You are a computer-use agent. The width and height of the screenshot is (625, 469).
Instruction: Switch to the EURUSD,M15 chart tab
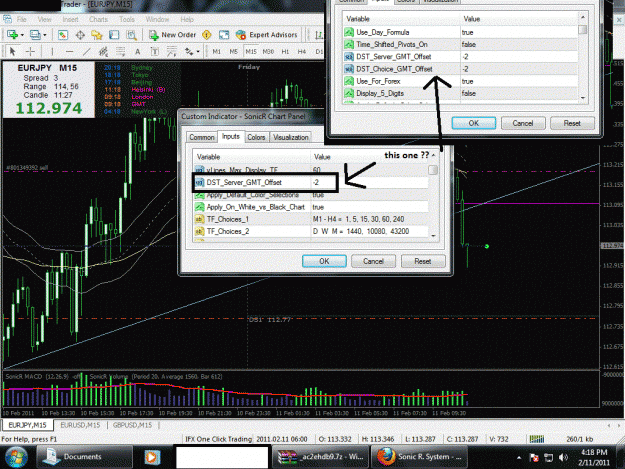80,425
